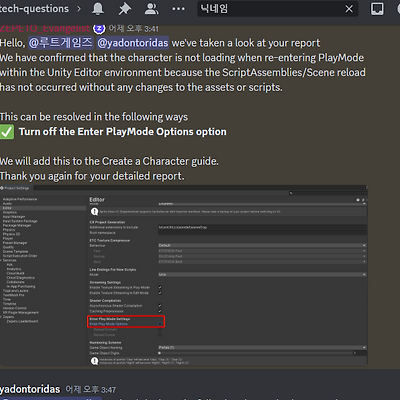Click the chevron beside tech-questions
The image size is (400, 400).
click(79, 9)
